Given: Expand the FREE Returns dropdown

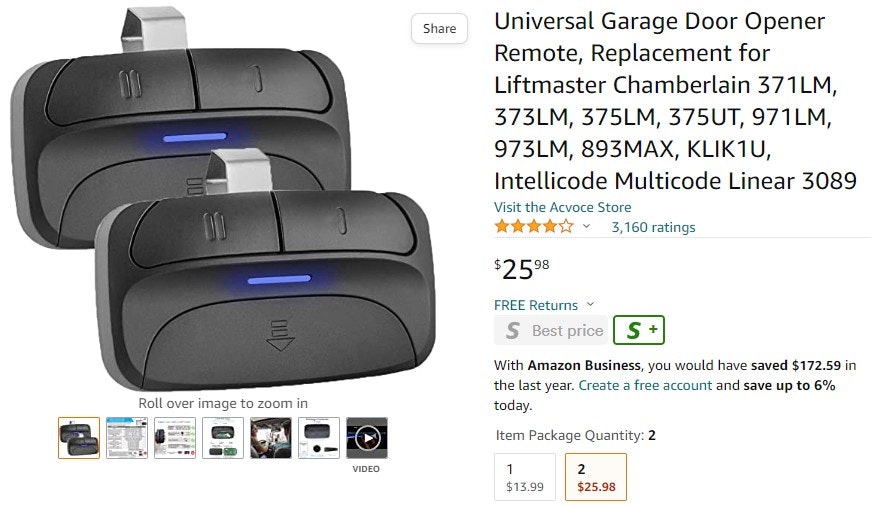Looking at the screenshot, I should [544, 305].
